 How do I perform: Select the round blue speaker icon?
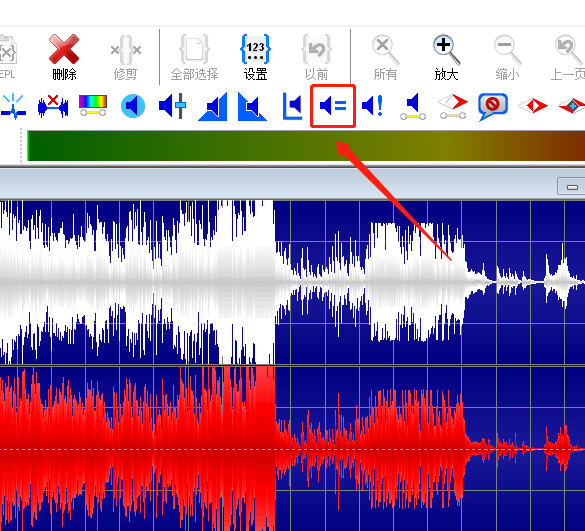pos(133,106)
